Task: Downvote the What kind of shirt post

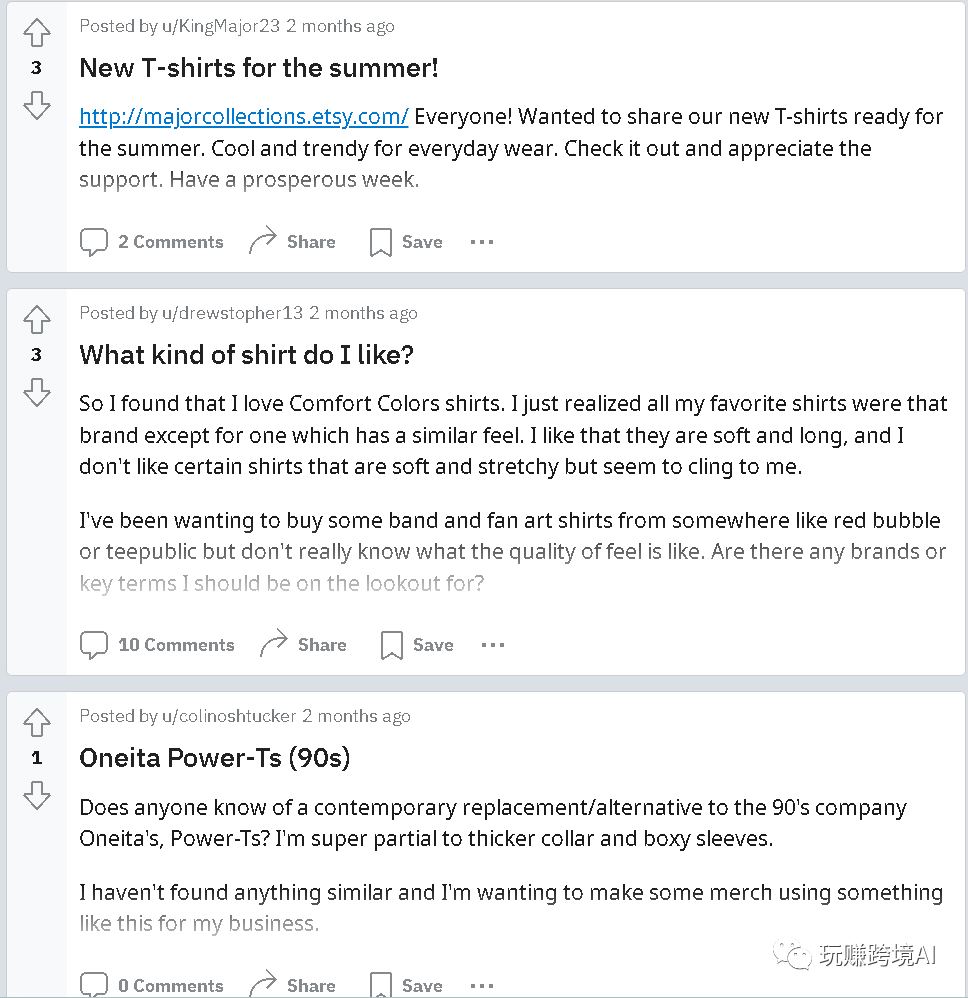Action: pyautogui.click(x=37, y=391)
